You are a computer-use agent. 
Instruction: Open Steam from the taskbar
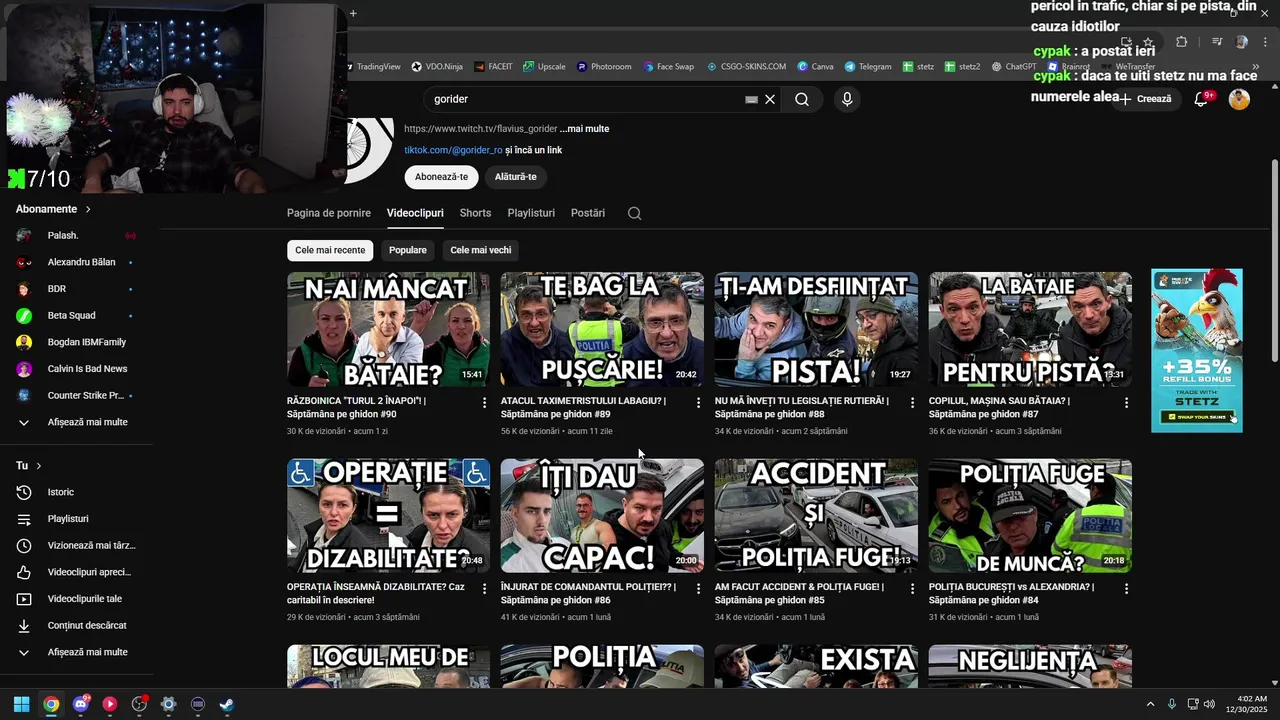227,704
